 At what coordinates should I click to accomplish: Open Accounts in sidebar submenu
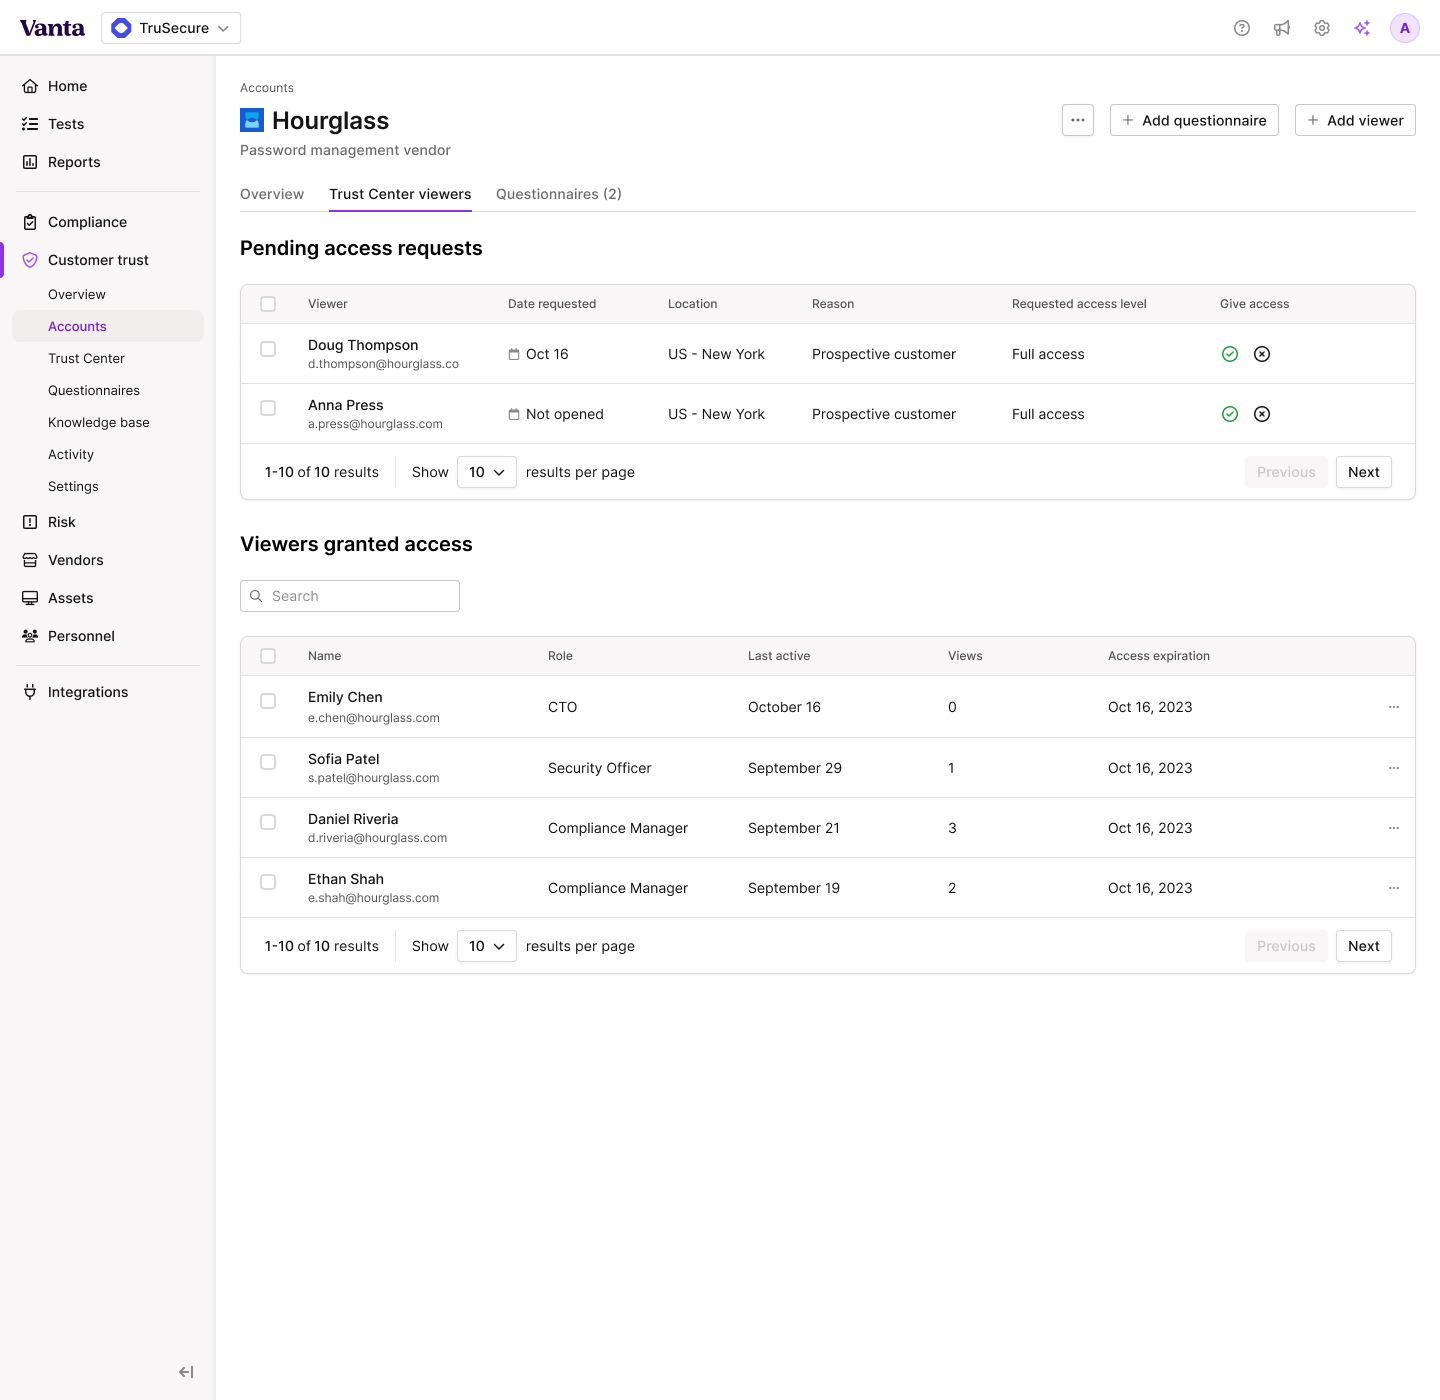[108, 326]
